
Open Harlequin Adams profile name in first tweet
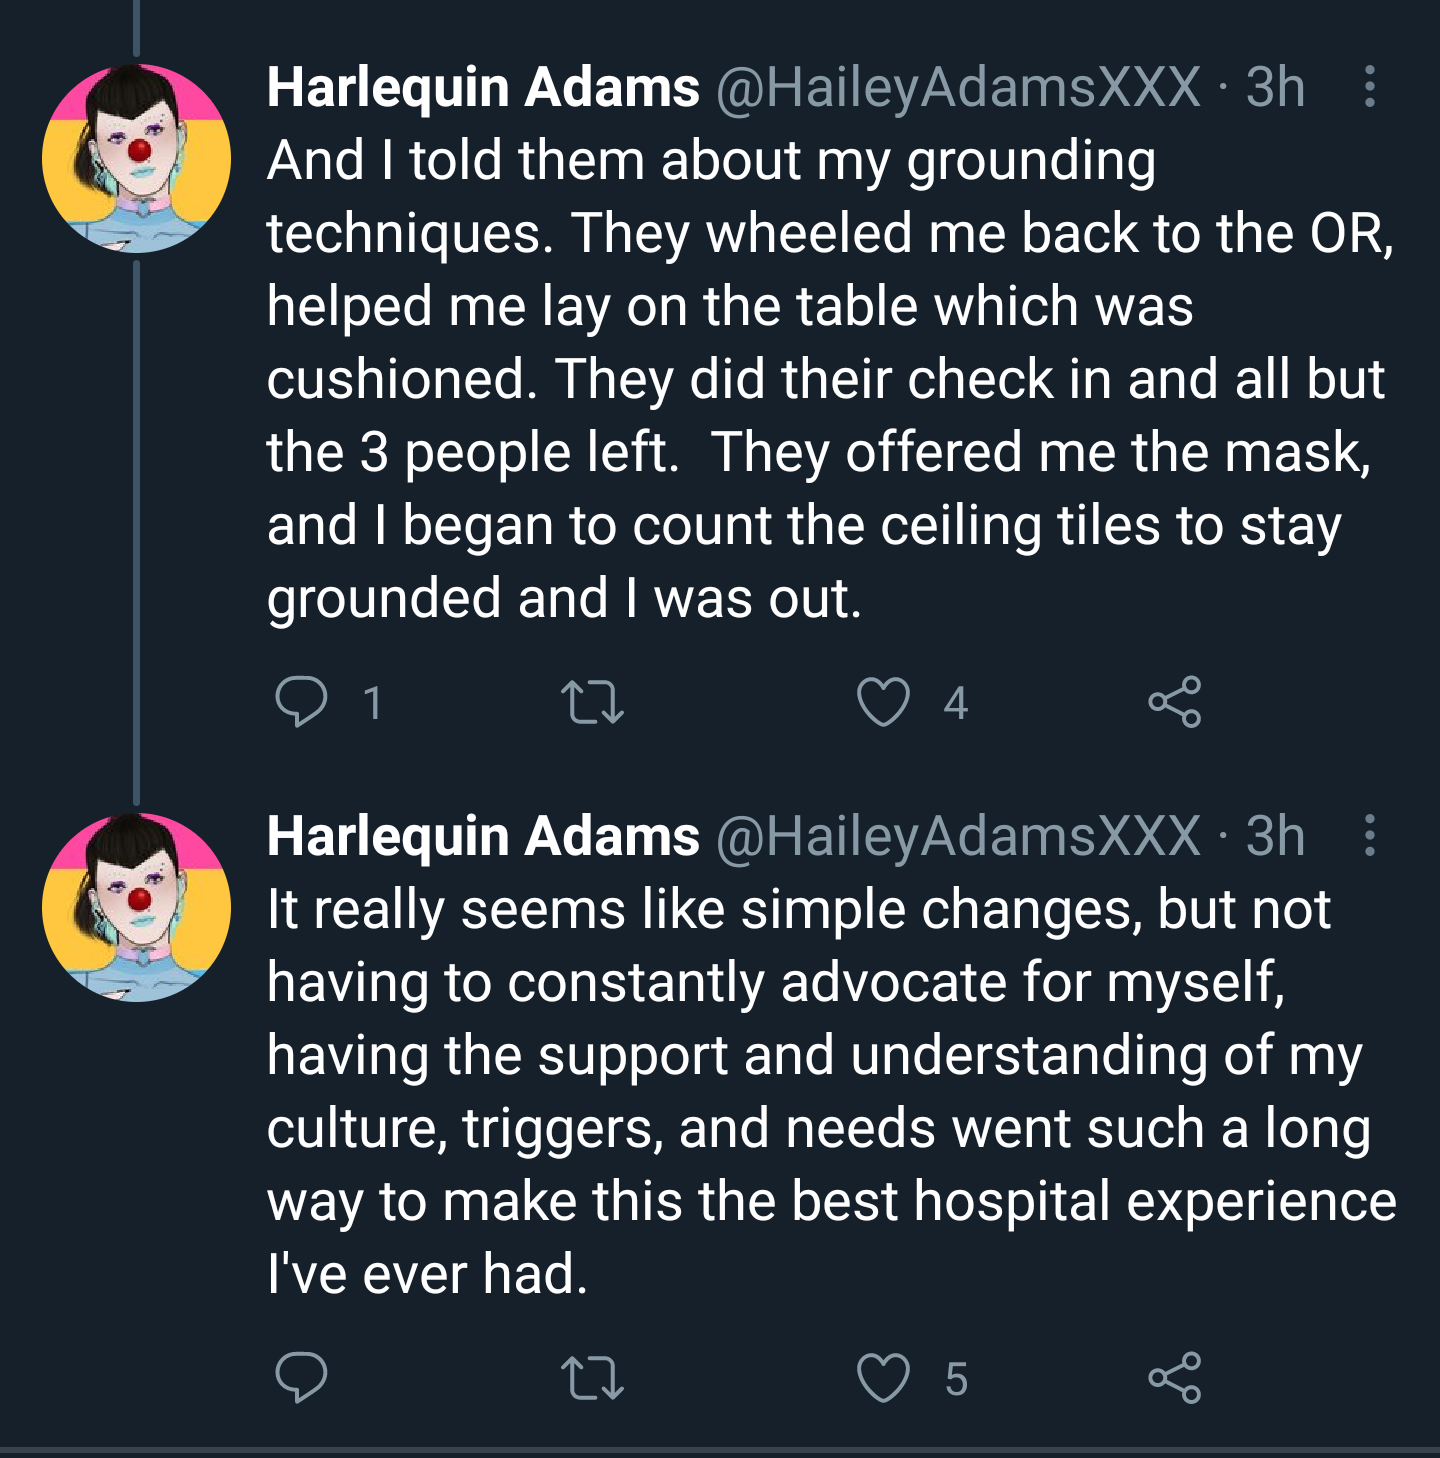tap(483, 87)
